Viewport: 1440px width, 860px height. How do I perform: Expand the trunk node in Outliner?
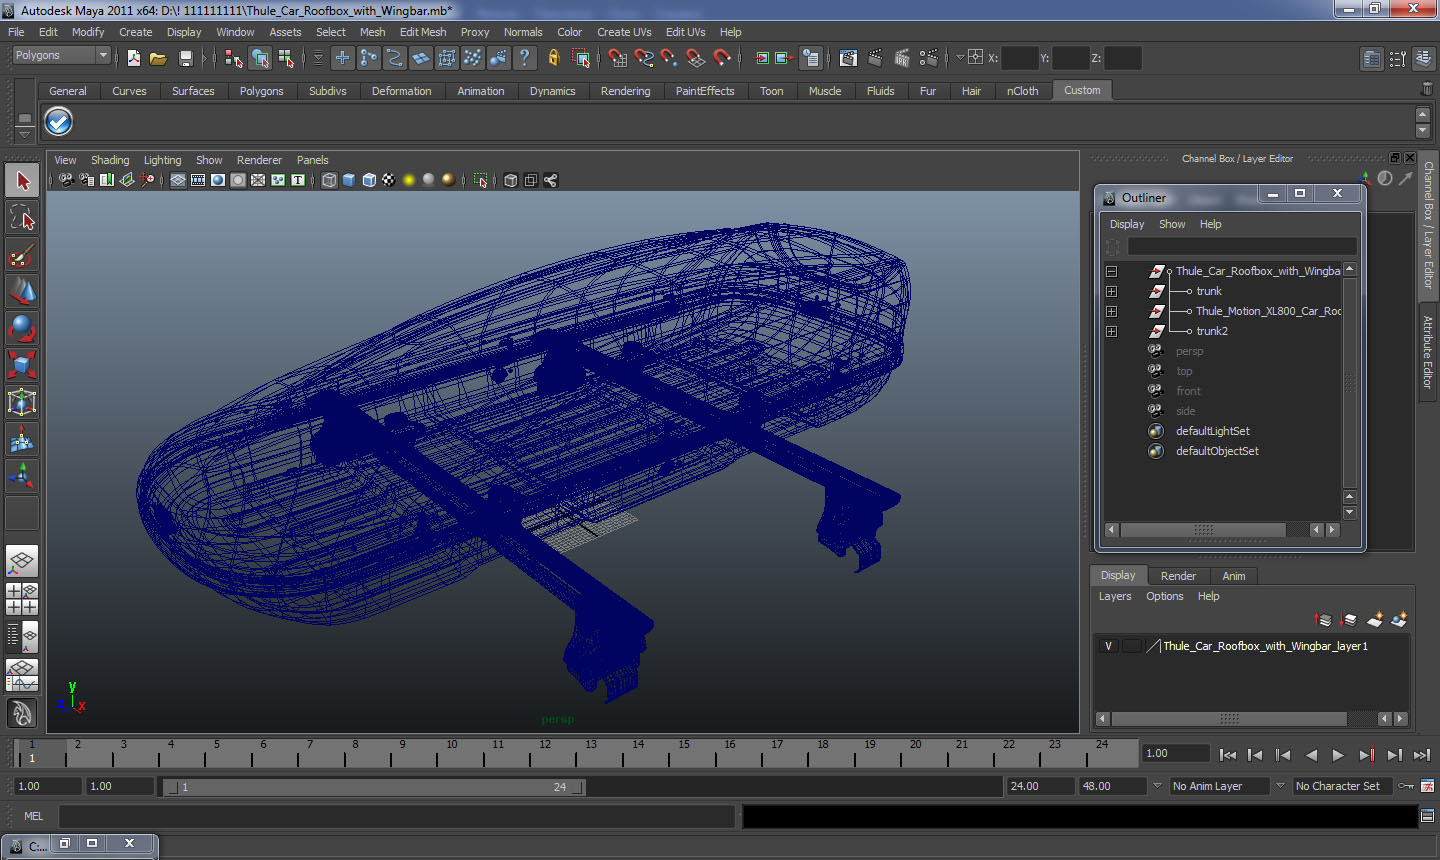[x=1111, y=291]
